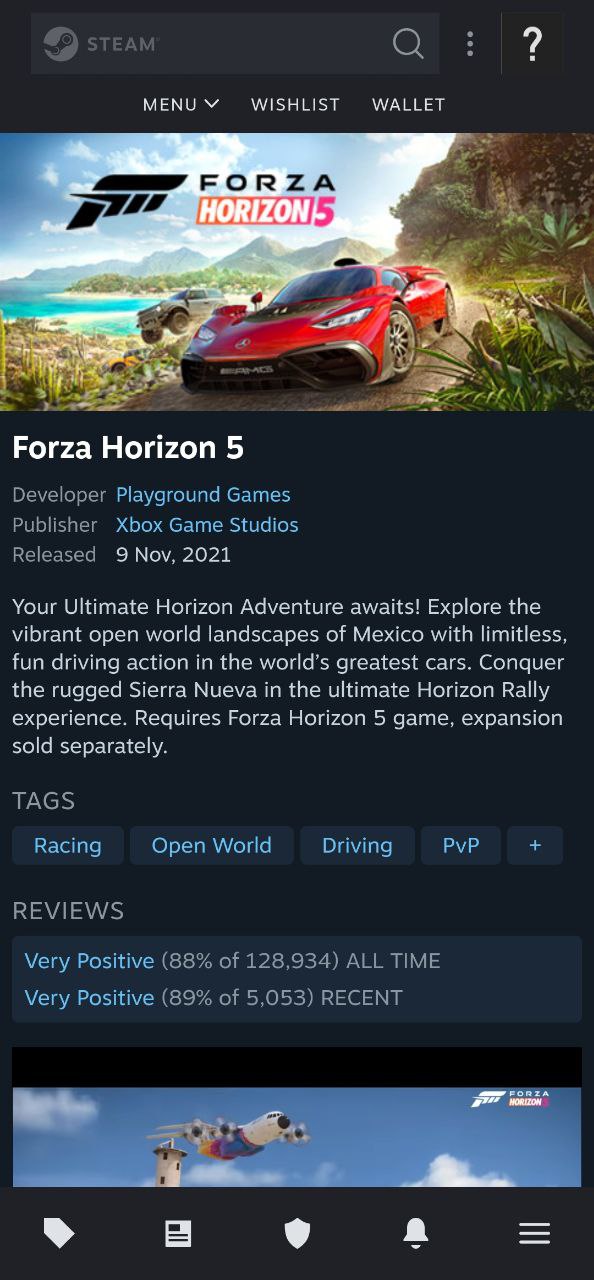Image resolution: width=594 pixels, height=1280 pixels.
Task: Click the Steam logo icon
Action: (x=61, y=44)
